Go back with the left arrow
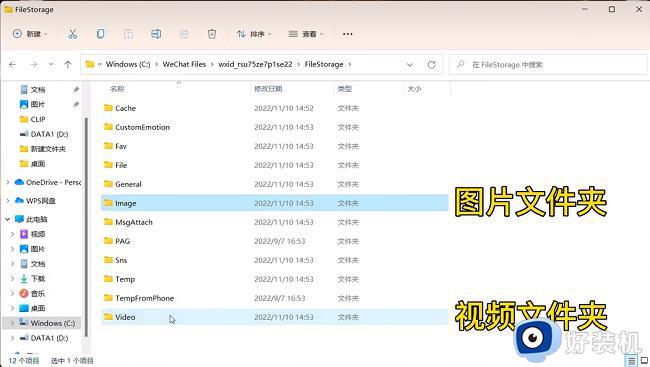The height and width of the screenshot is (367, 650). [12, 64]
